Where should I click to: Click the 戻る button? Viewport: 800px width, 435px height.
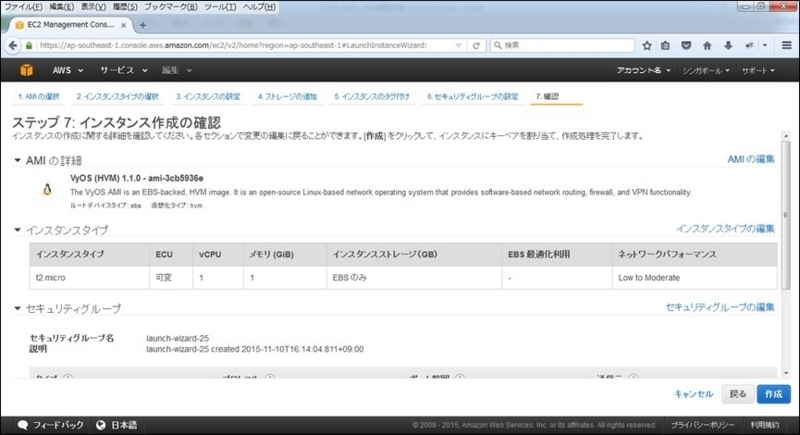(738, 394)
